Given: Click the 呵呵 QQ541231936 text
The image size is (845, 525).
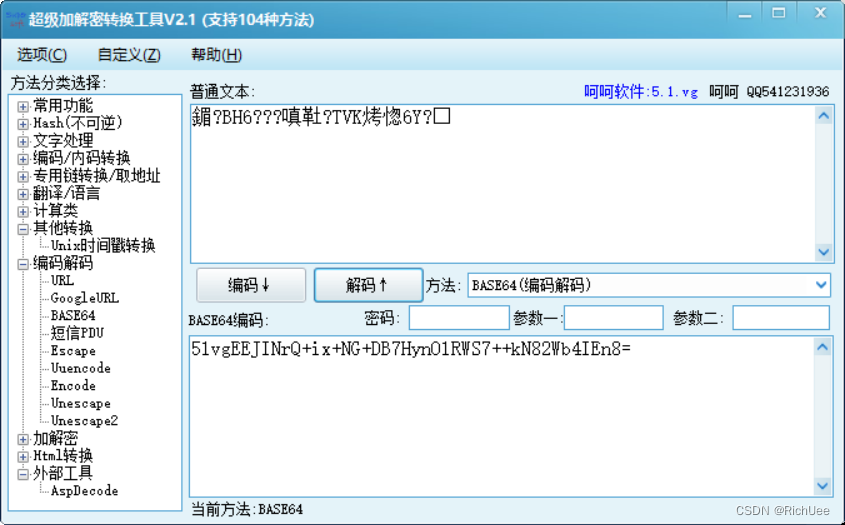Looking at the screenshot, I should 769,92.
